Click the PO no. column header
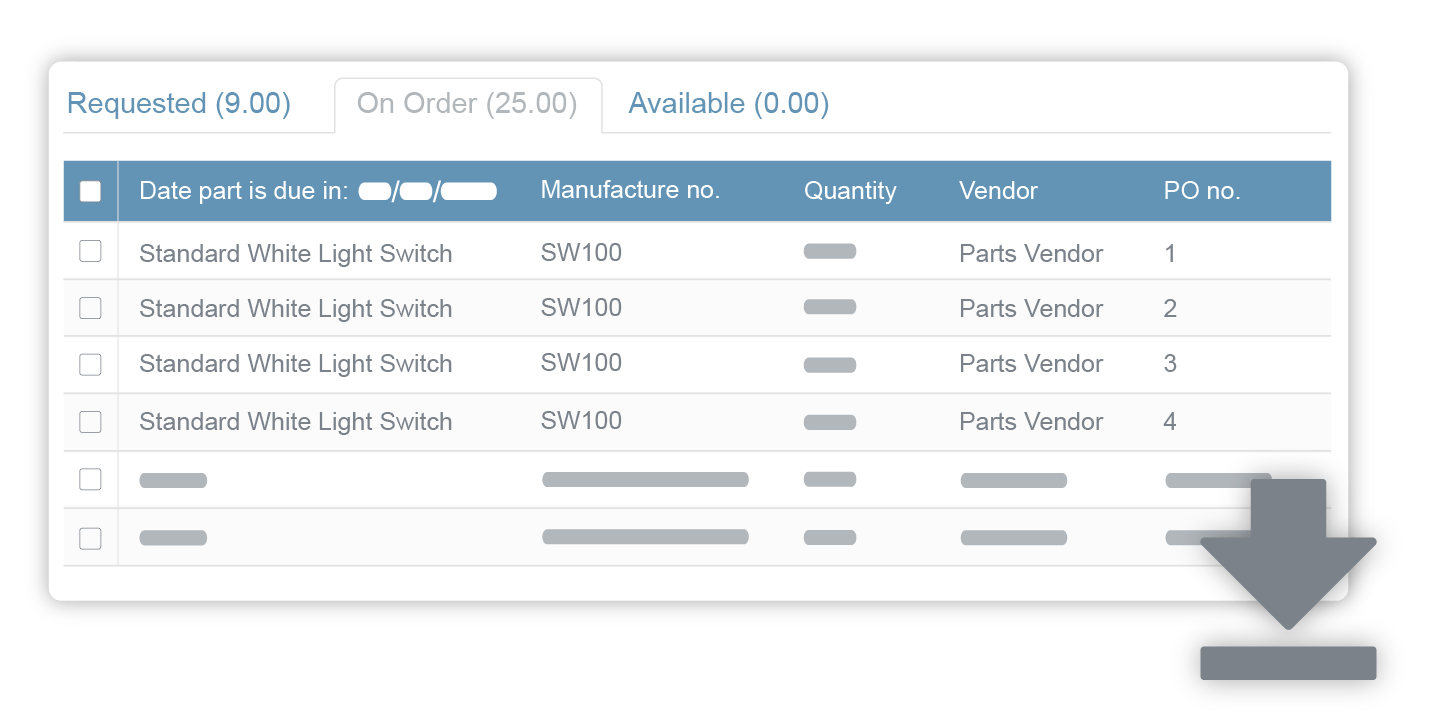The image size is (1430, 719). [1202, 191]
